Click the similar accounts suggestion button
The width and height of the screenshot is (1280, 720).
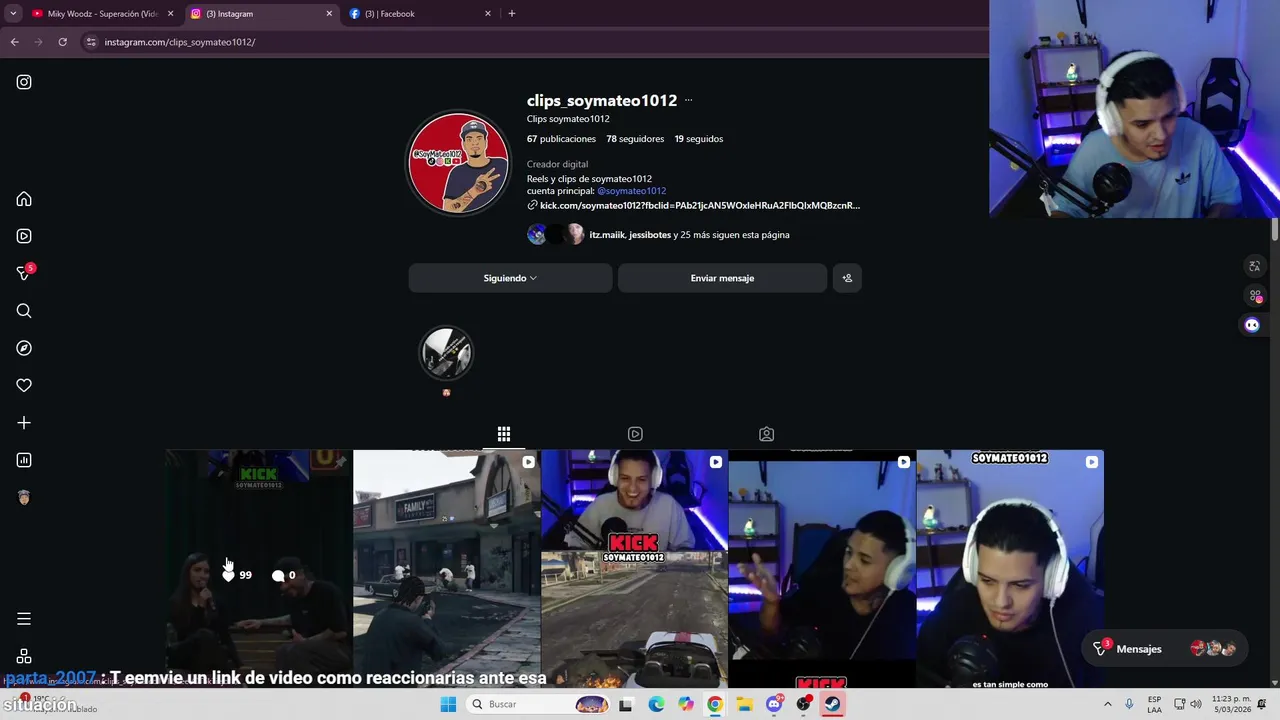tap(847, 278)
